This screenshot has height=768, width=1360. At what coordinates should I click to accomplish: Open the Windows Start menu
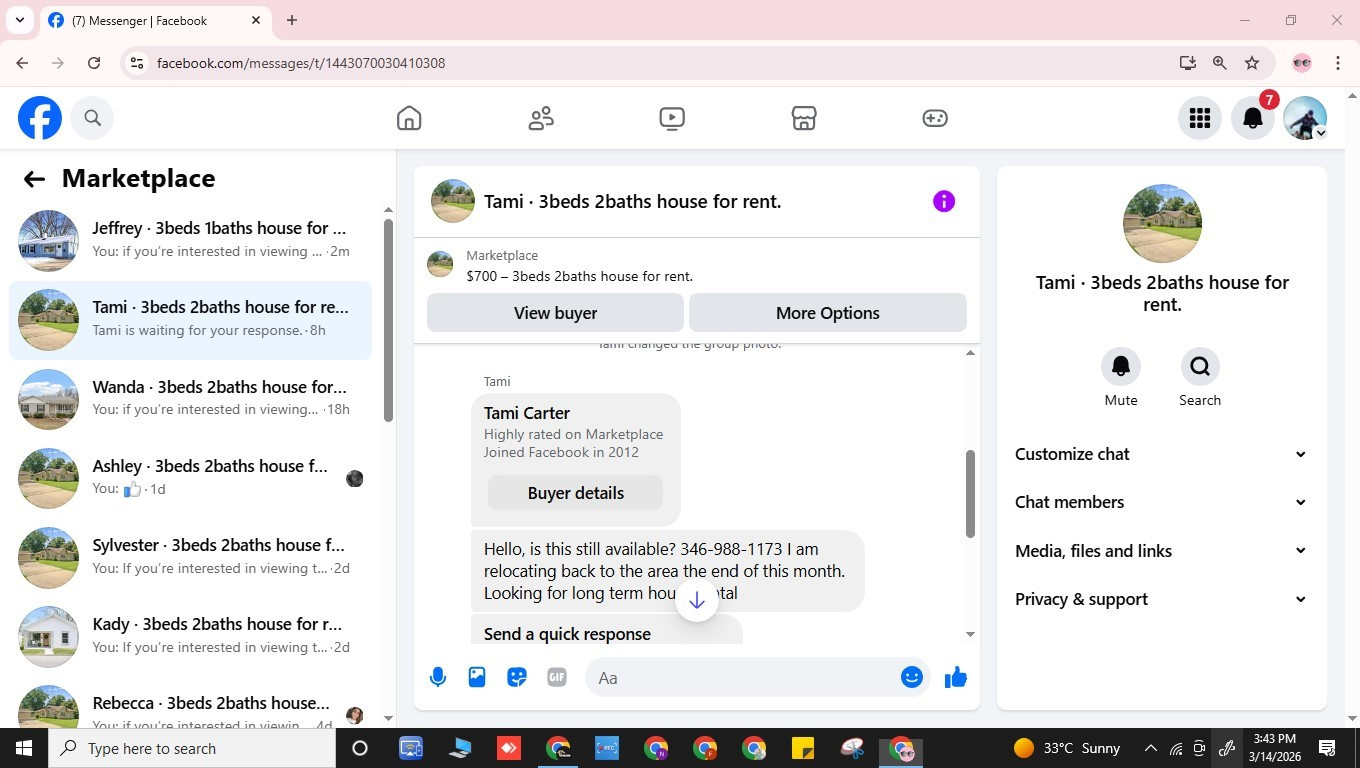(24, 748)
